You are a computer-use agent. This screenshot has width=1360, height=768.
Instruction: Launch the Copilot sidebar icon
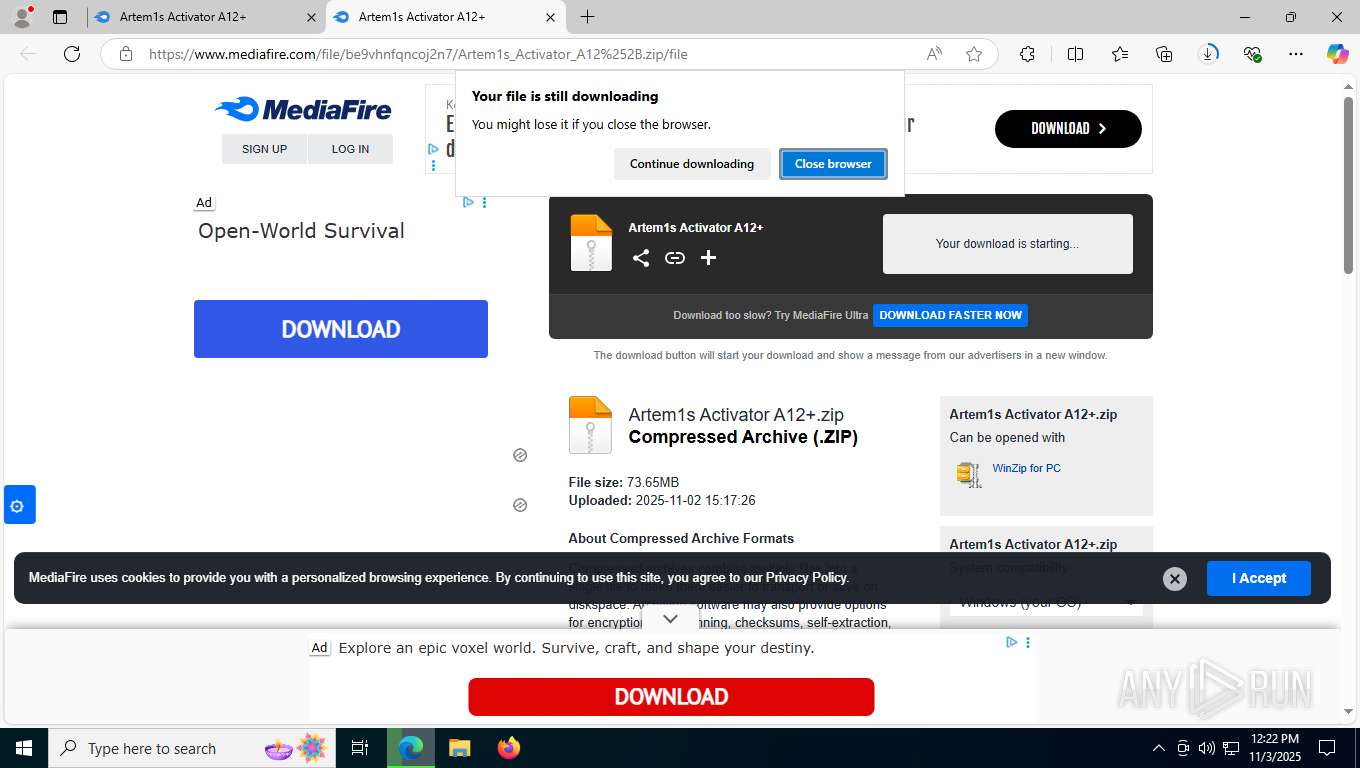(x=1337, y=54)
